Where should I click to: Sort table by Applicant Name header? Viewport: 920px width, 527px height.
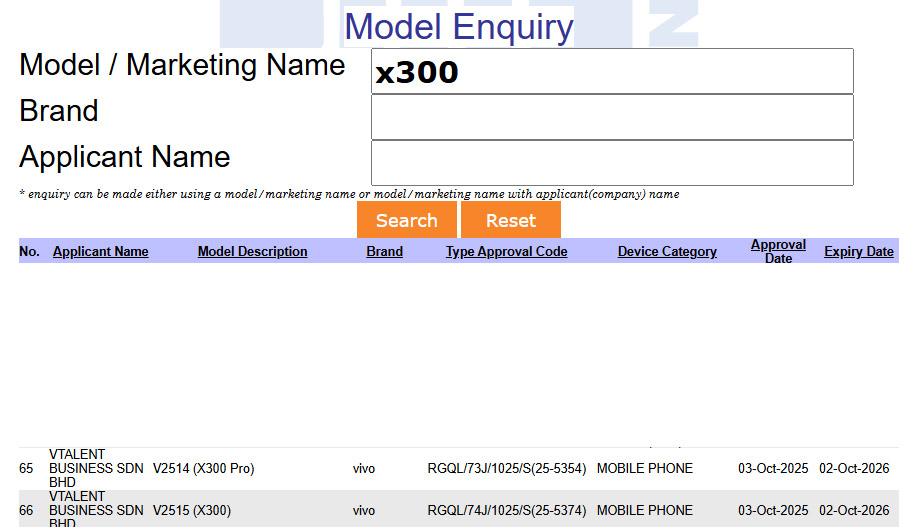coord(100,252)
